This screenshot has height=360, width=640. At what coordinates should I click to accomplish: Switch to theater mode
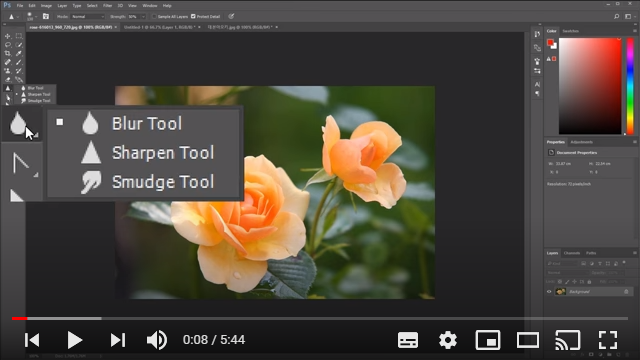click(528, 340)
